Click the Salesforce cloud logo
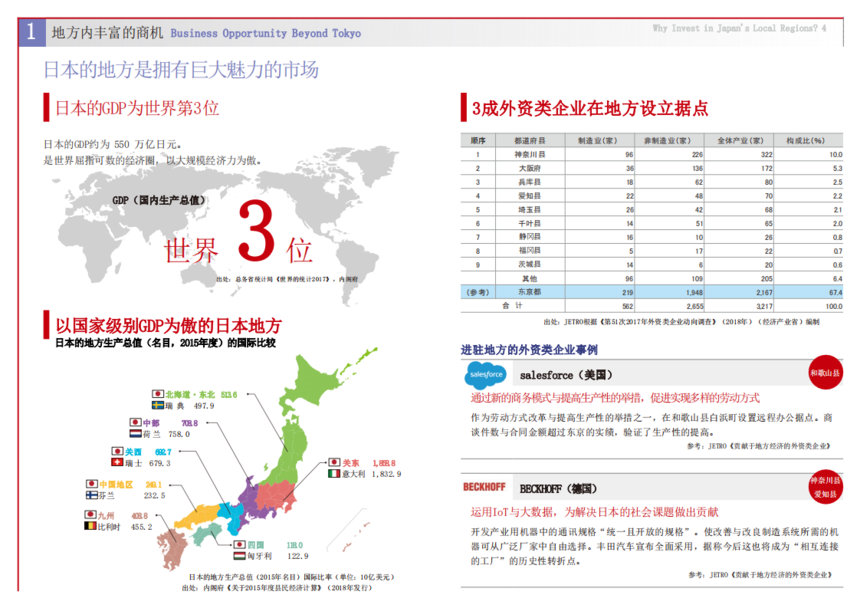The width and height of the screenshot is (860, 608). pos(485,374)
